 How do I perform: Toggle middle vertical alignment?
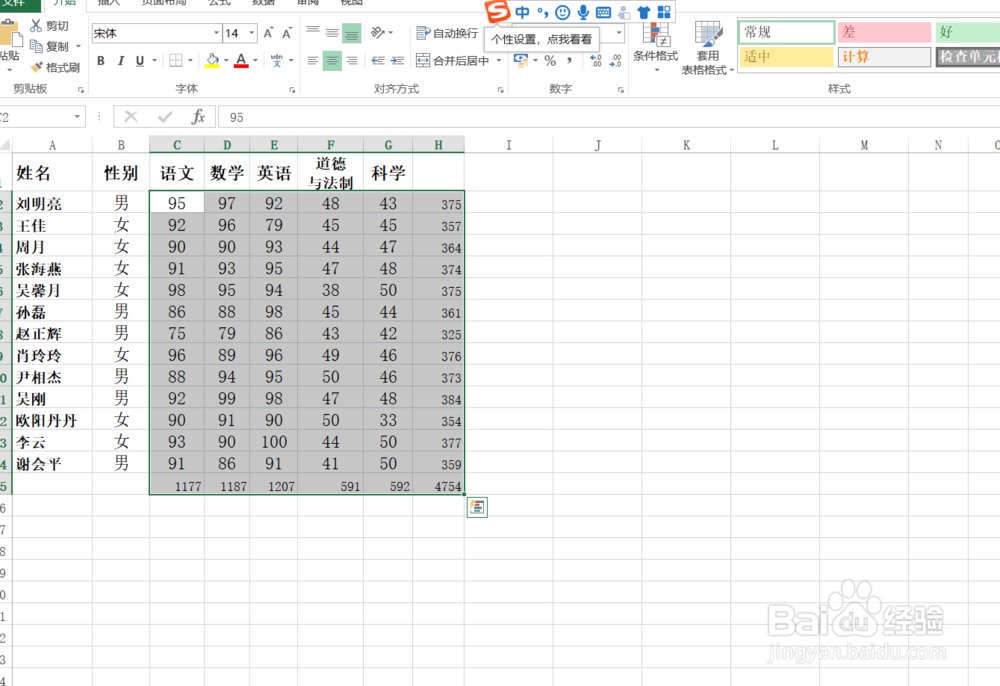332,33
